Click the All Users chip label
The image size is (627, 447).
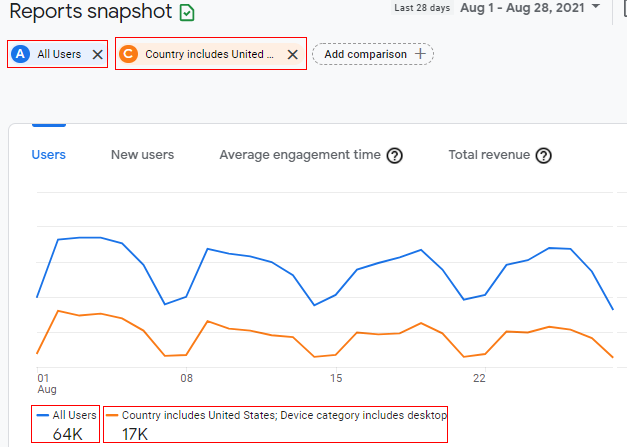pos(59,54)
